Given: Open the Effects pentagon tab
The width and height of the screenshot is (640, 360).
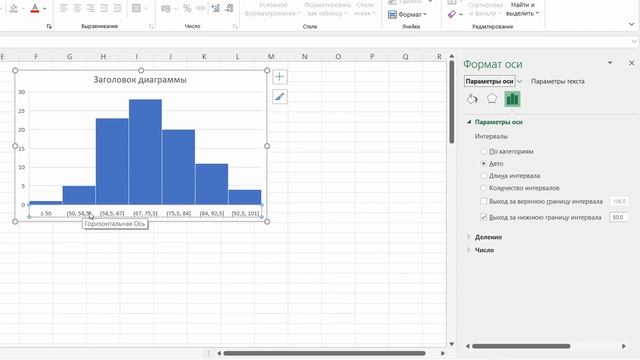Looking at the screenshot, I should (492, 99).
